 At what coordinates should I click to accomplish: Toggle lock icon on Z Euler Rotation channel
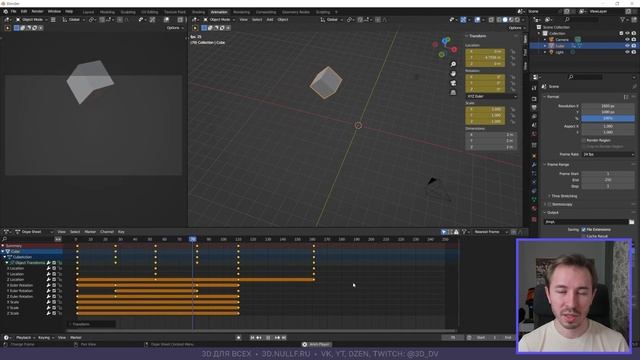(x=60, y=297)
